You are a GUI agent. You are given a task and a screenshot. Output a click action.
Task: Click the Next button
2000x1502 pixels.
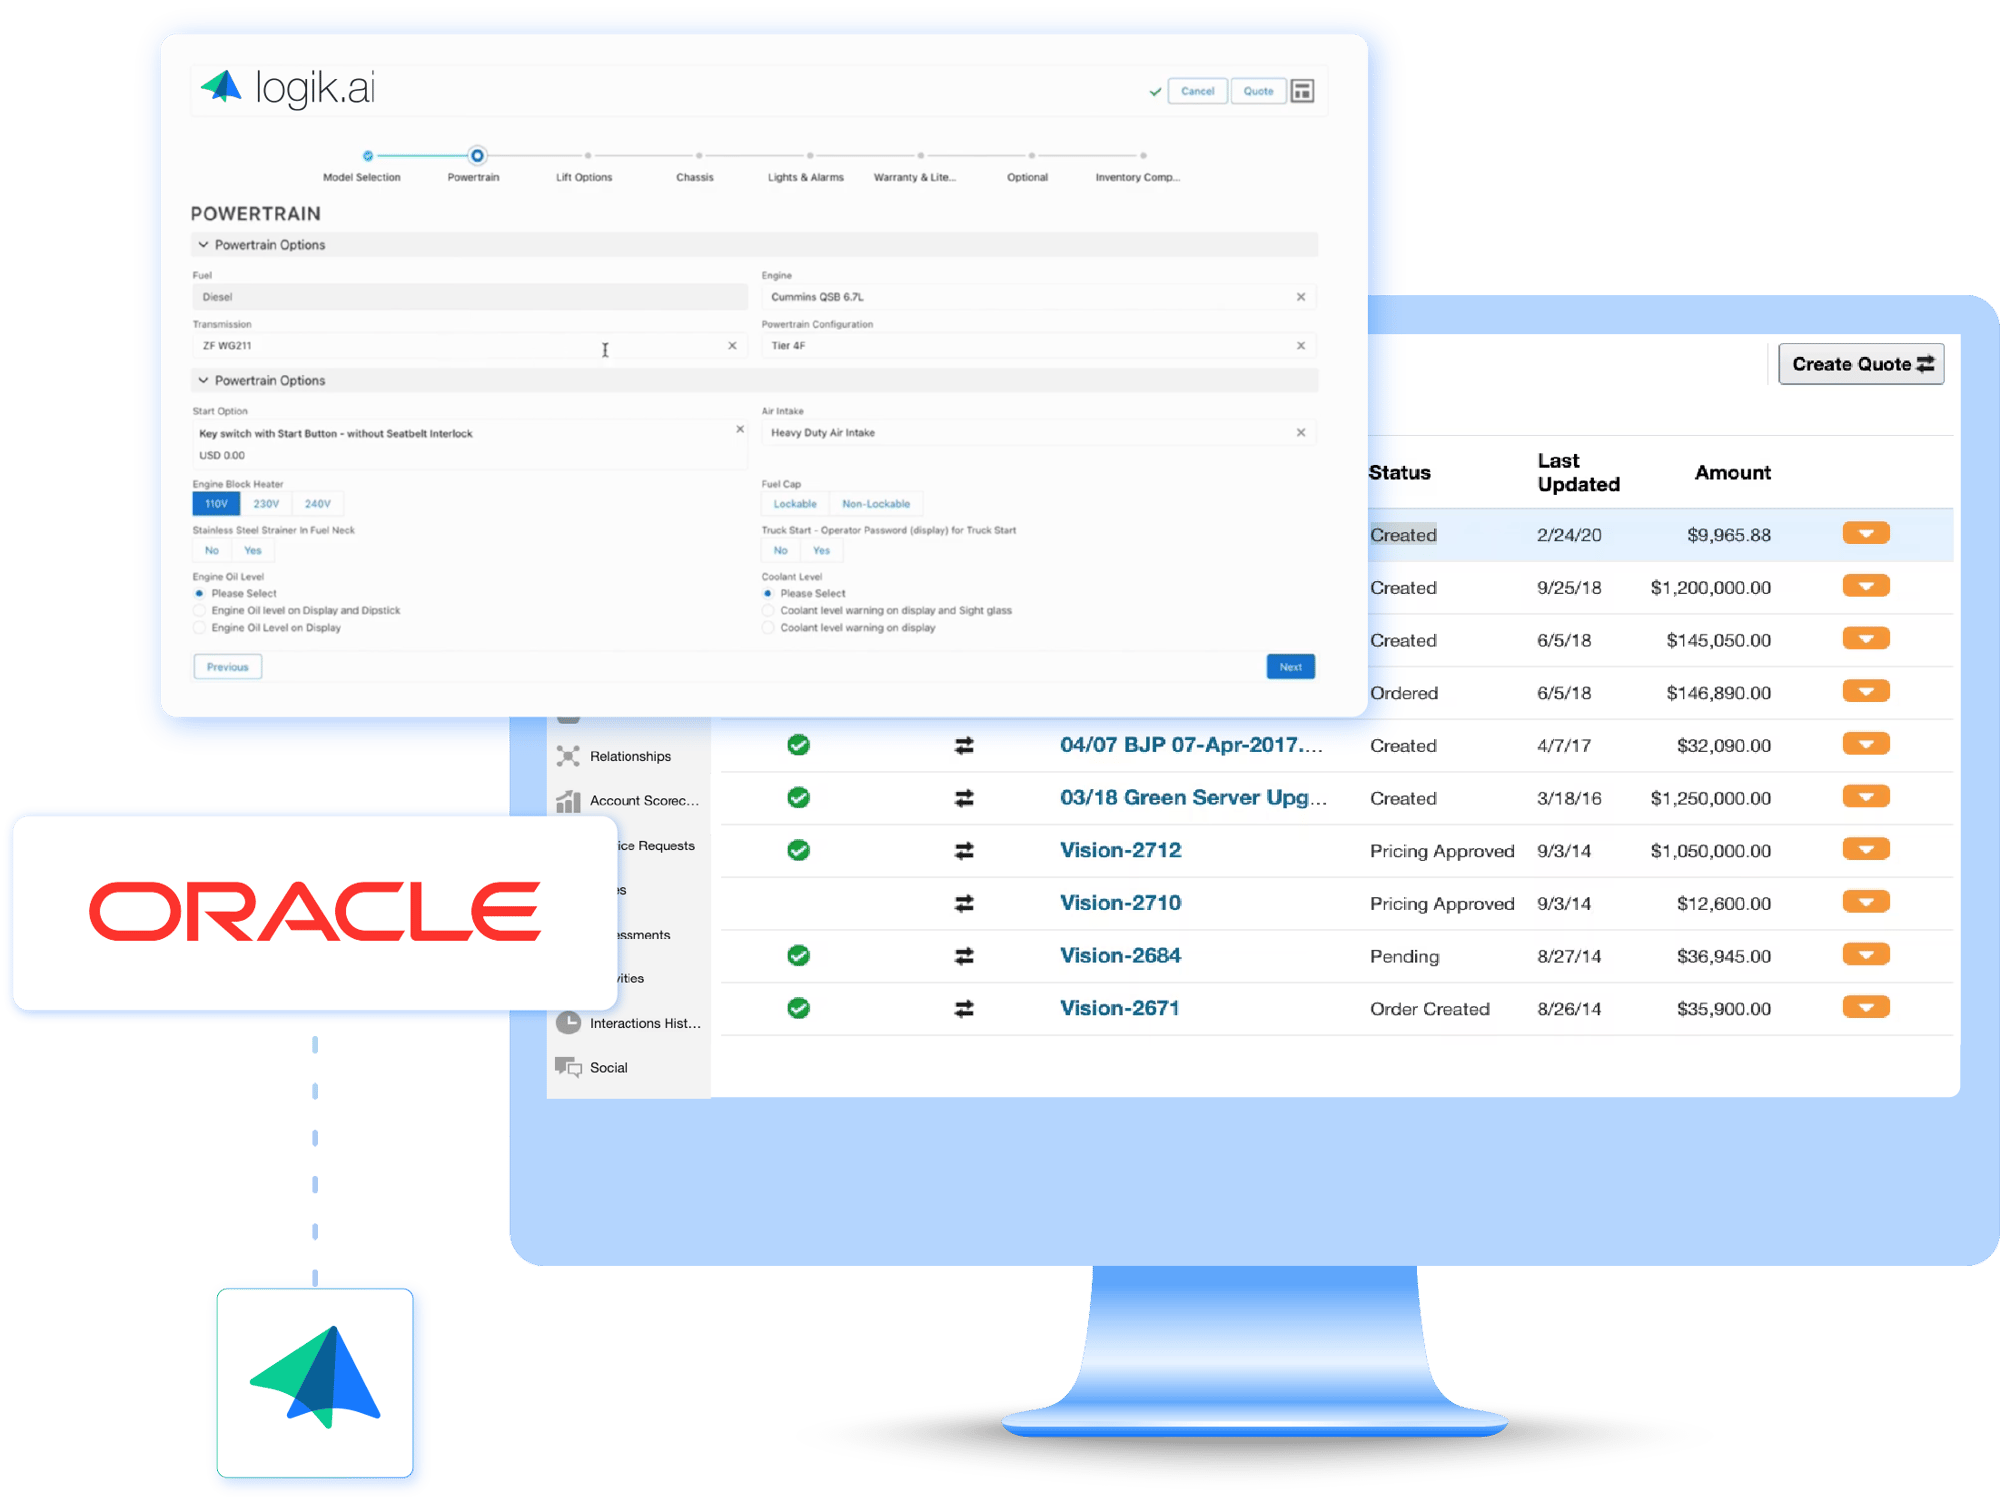[x=1290, y=667]
